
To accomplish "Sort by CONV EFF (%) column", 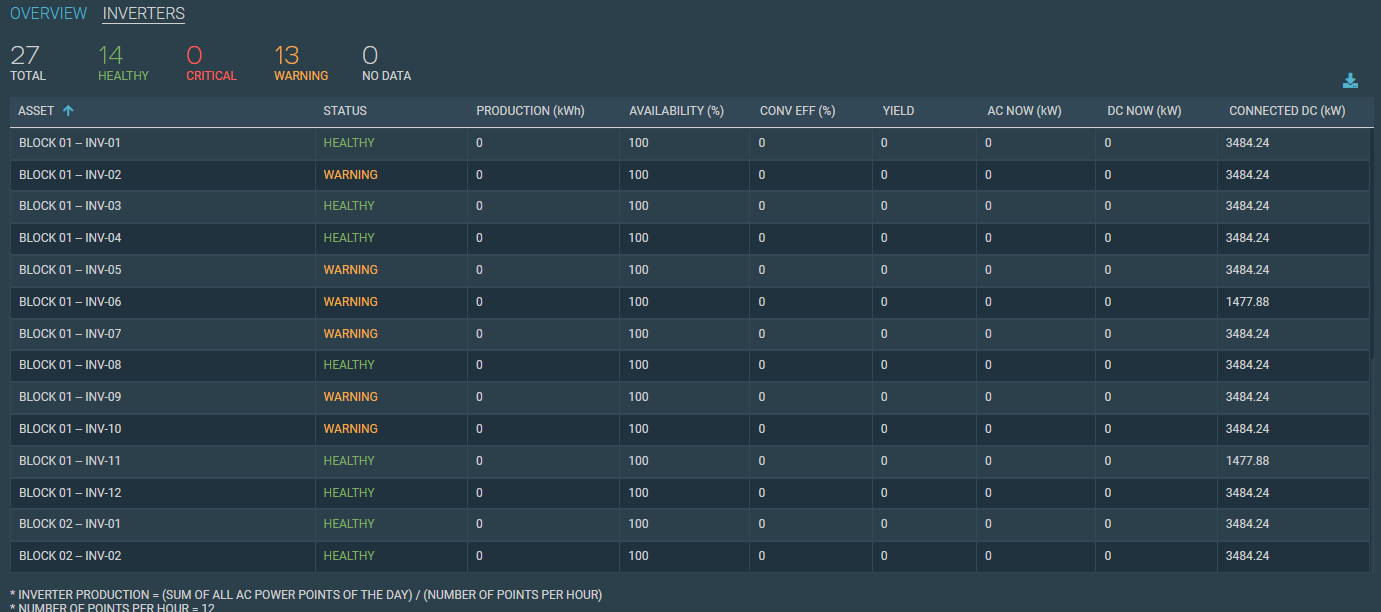I will pyautogui.click(x=797, y=111).
